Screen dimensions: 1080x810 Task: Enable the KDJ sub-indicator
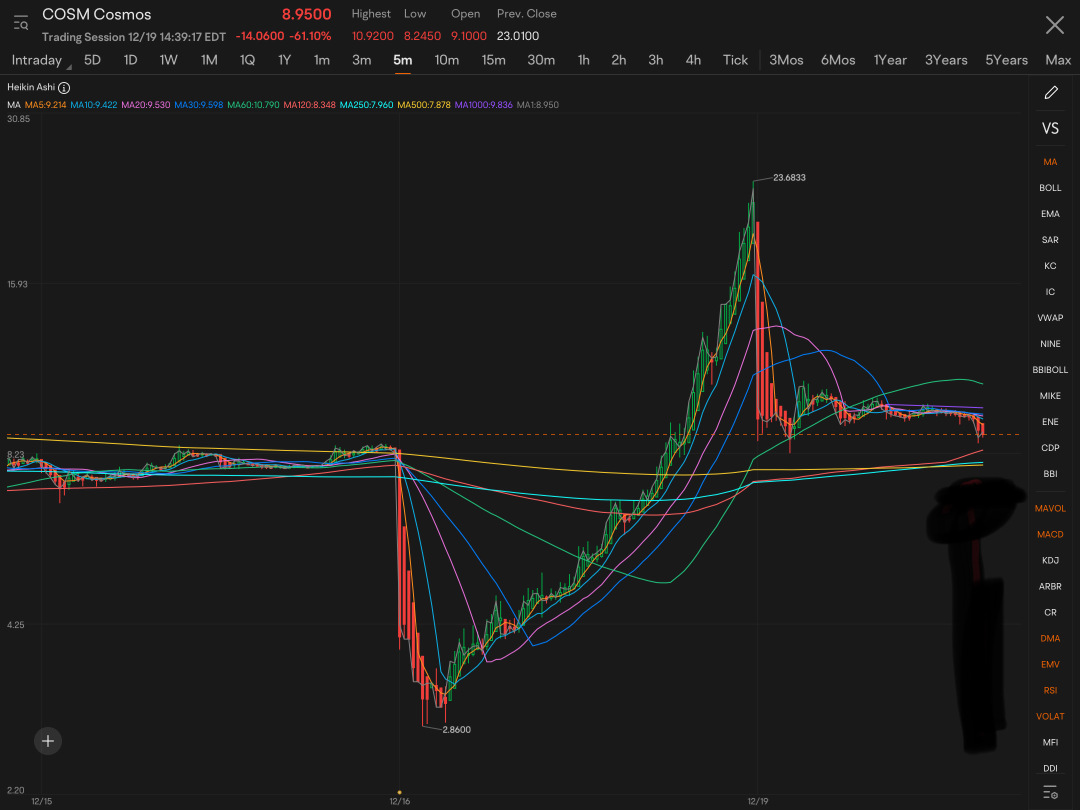1050,561
